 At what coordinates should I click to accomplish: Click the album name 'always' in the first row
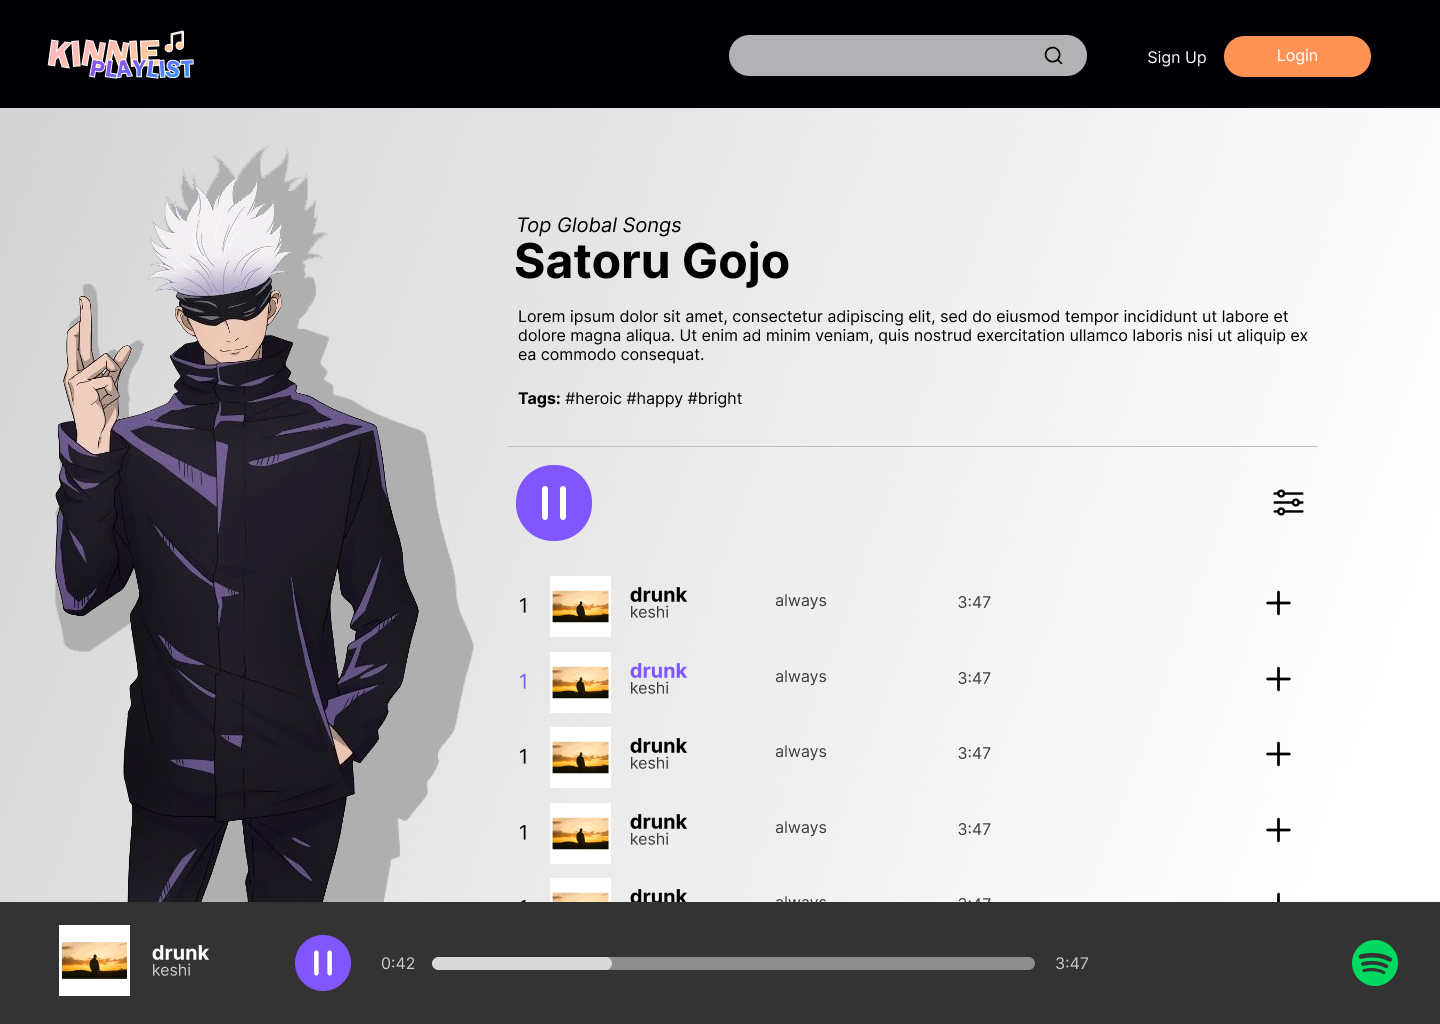[x=800, y=601]
